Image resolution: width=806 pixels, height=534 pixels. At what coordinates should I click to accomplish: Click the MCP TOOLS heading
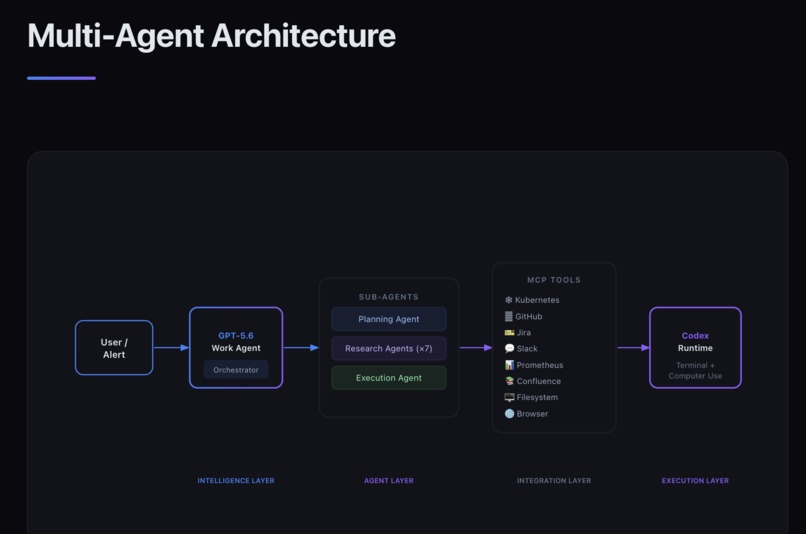(554, 280)
